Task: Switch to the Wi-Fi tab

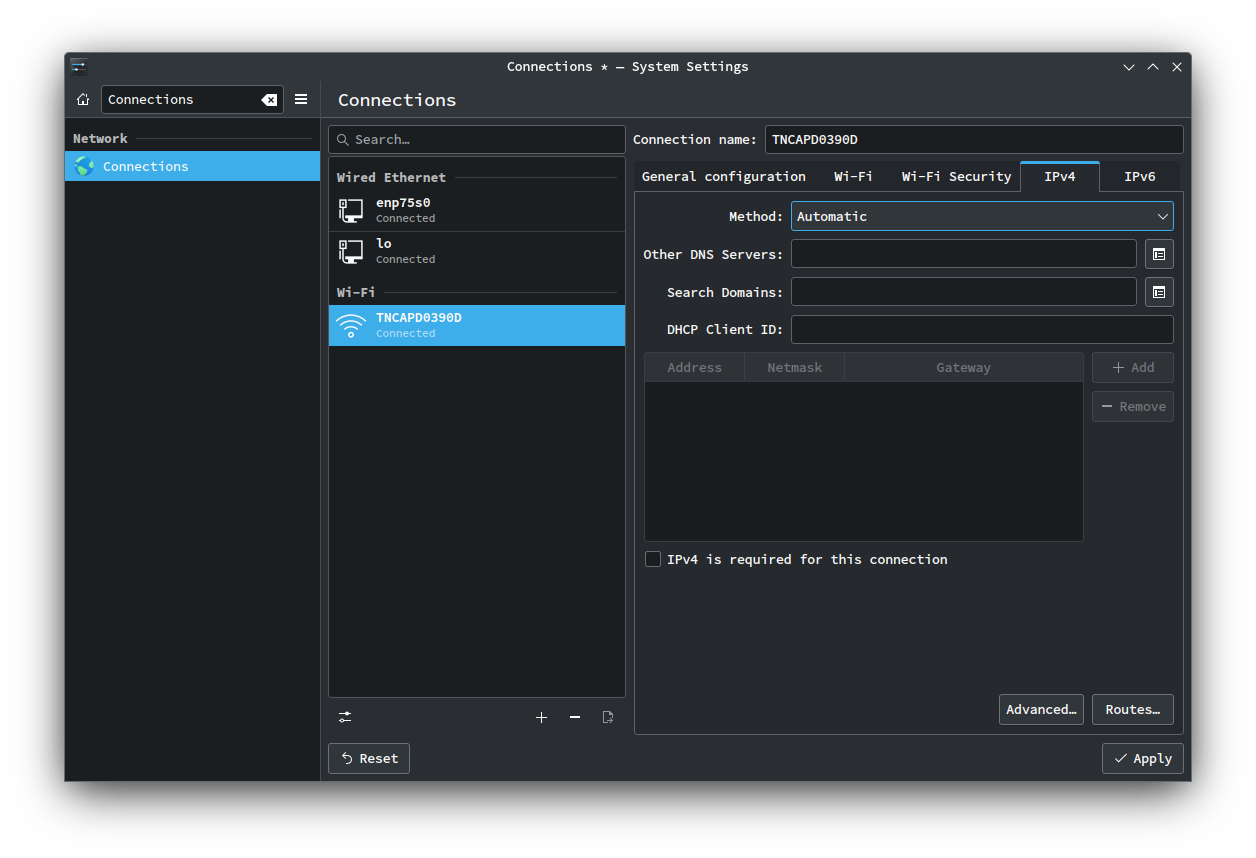Action: tap(853, 176)
